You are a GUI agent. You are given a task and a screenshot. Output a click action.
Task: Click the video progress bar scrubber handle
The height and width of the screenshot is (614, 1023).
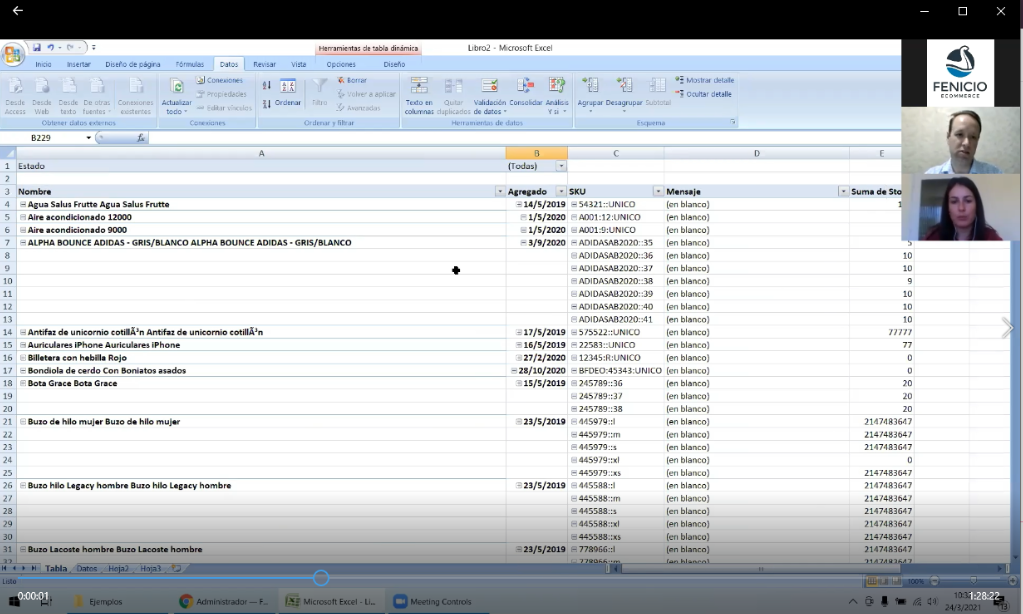321,578
